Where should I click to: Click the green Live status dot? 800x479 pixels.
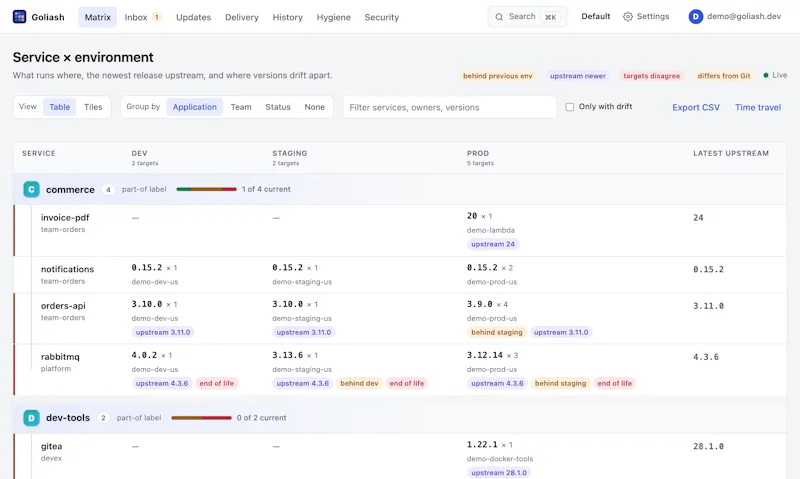coord(766,75)
